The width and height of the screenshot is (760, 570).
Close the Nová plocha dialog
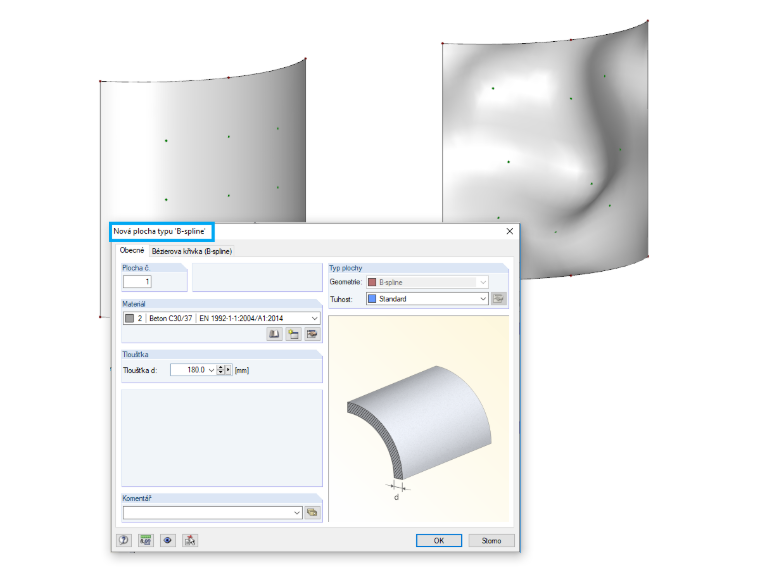[509, 231]
